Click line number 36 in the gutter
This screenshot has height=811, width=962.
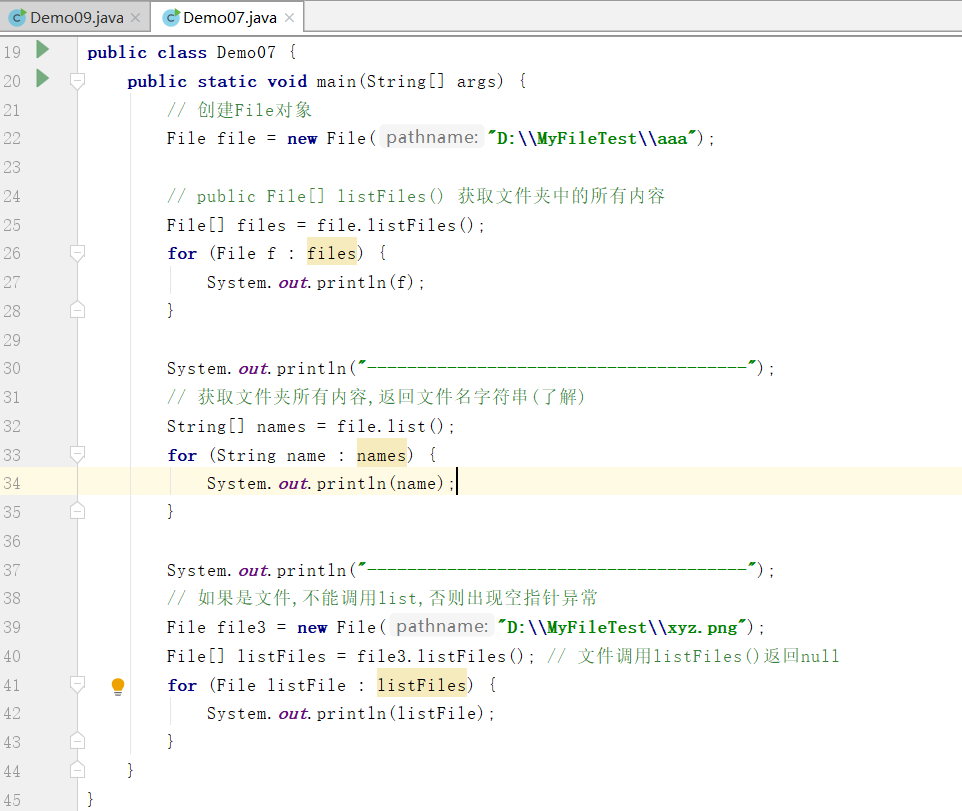click(x=12, y=541)
